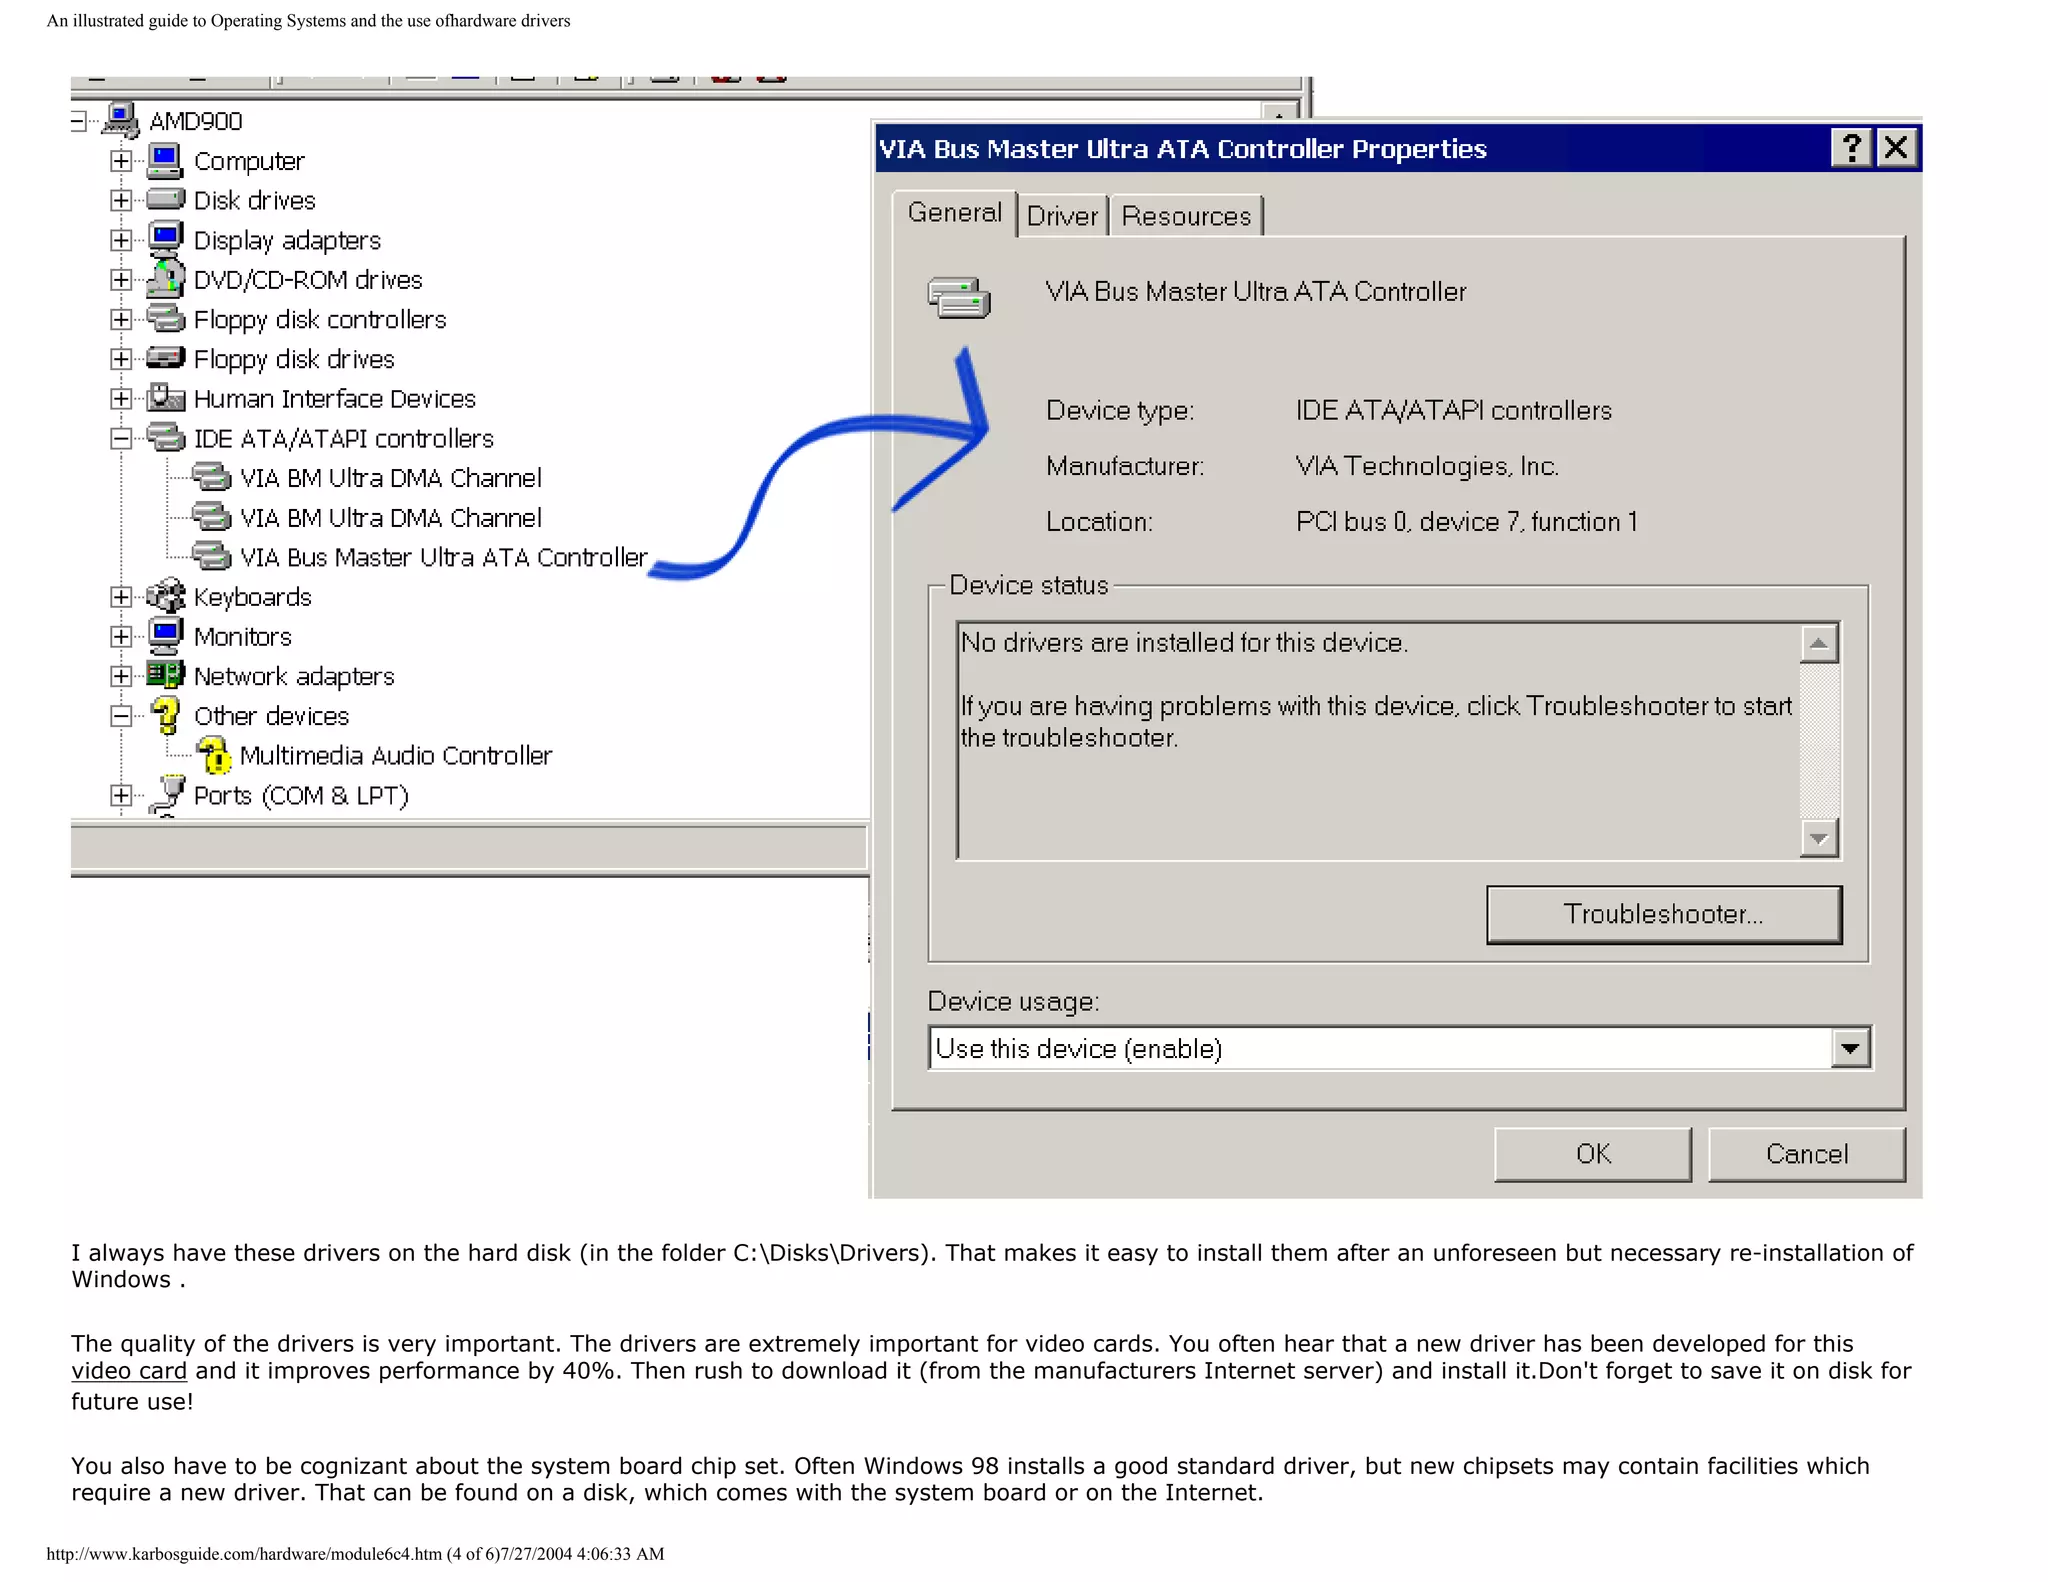Click the IDE ATA/ATAPI controllers icon
Viewport: 2048px width, 1582px height.
(165, 438)
